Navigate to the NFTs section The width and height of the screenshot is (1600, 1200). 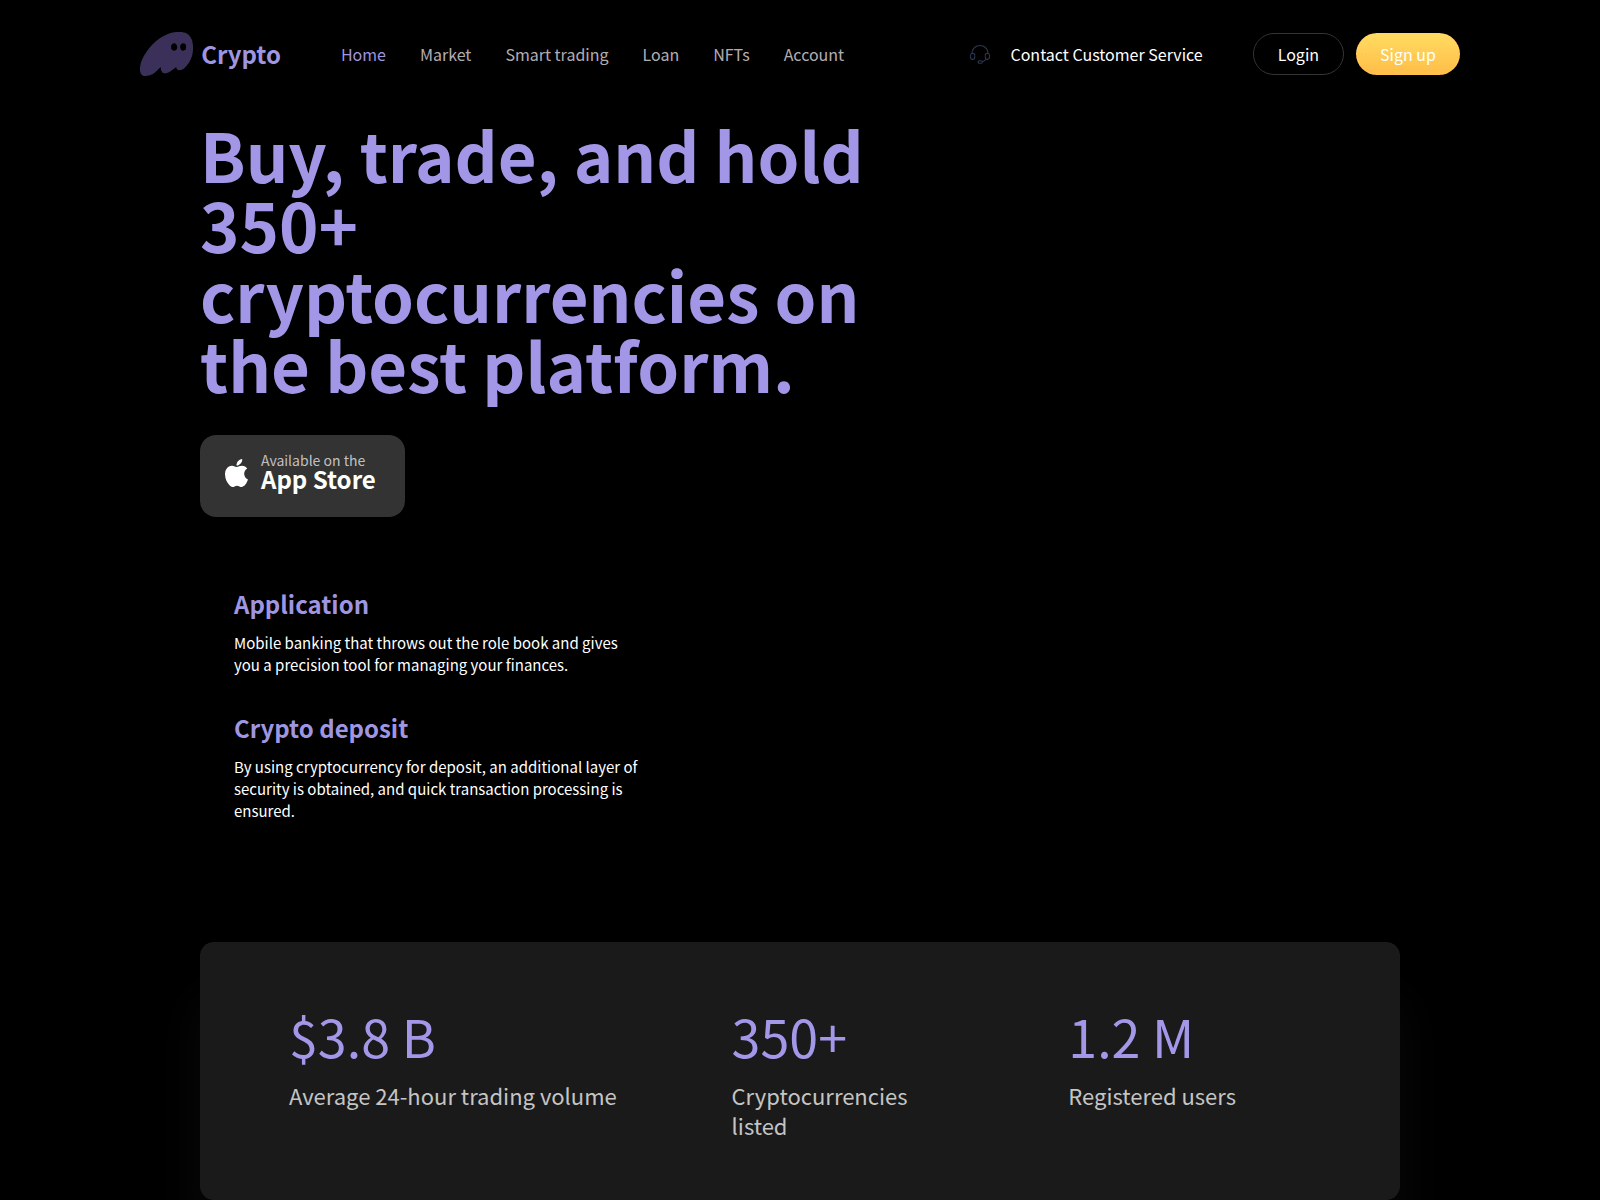click(731, 55)
